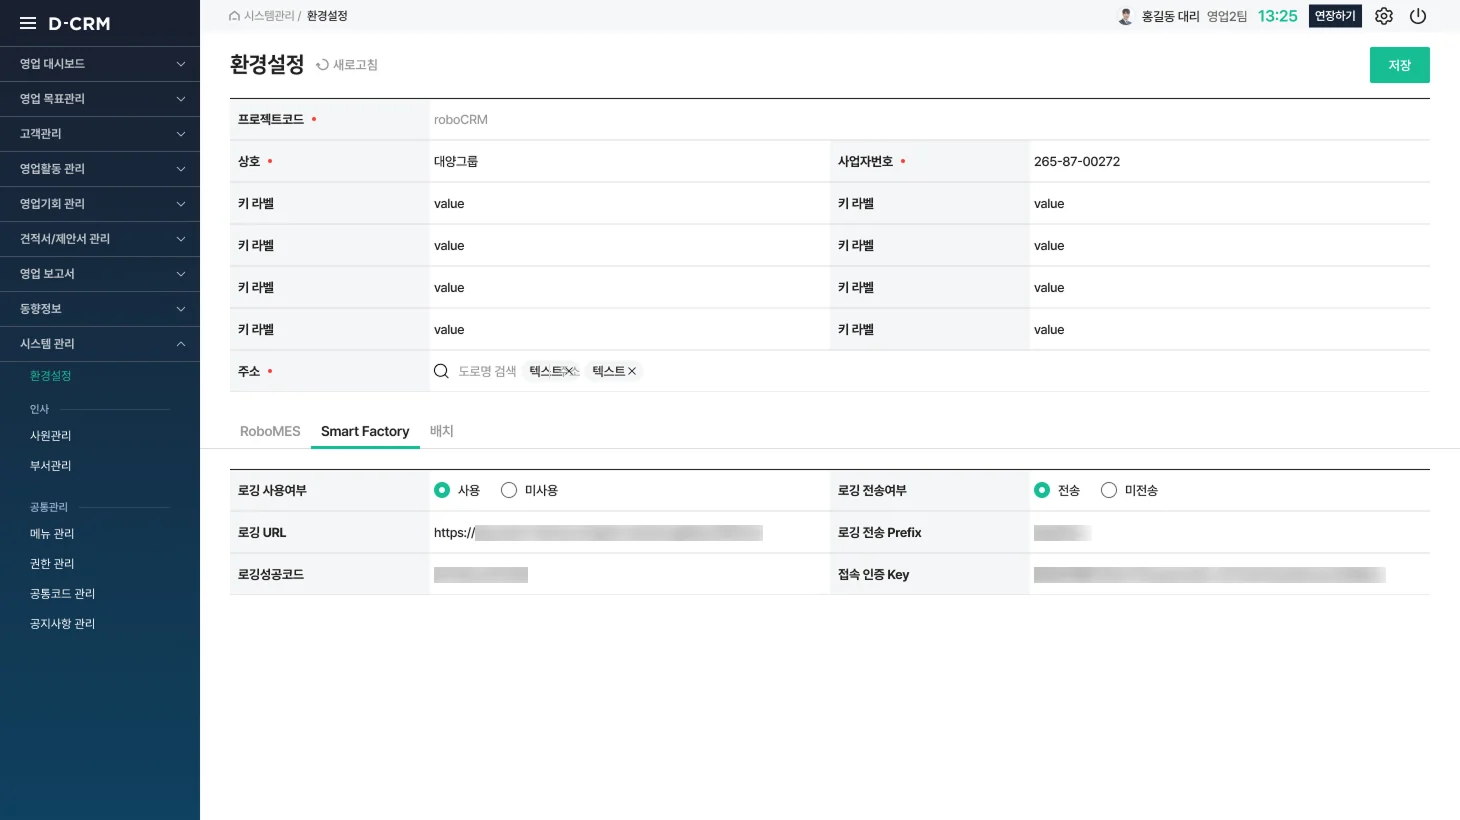Click the 로깅 URL input field
The width and height of the screenshot is (1460, 820).
tap(630, 533)
